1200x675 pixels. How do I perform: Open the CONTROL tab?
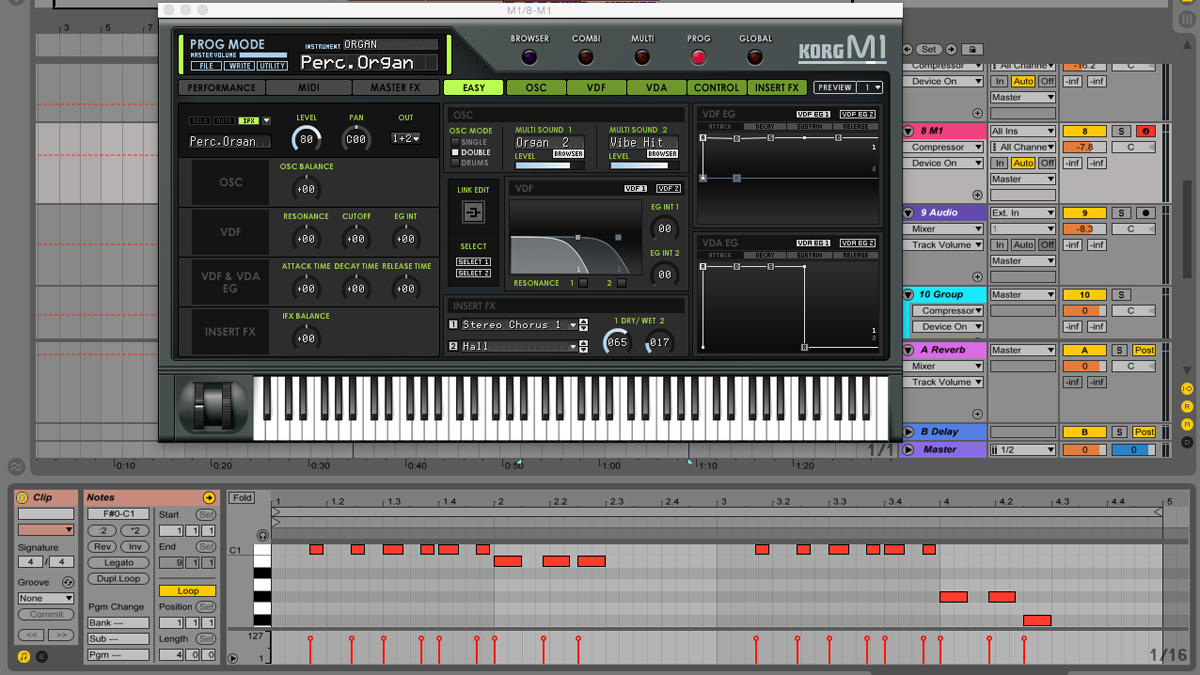[x=716, y=88]
